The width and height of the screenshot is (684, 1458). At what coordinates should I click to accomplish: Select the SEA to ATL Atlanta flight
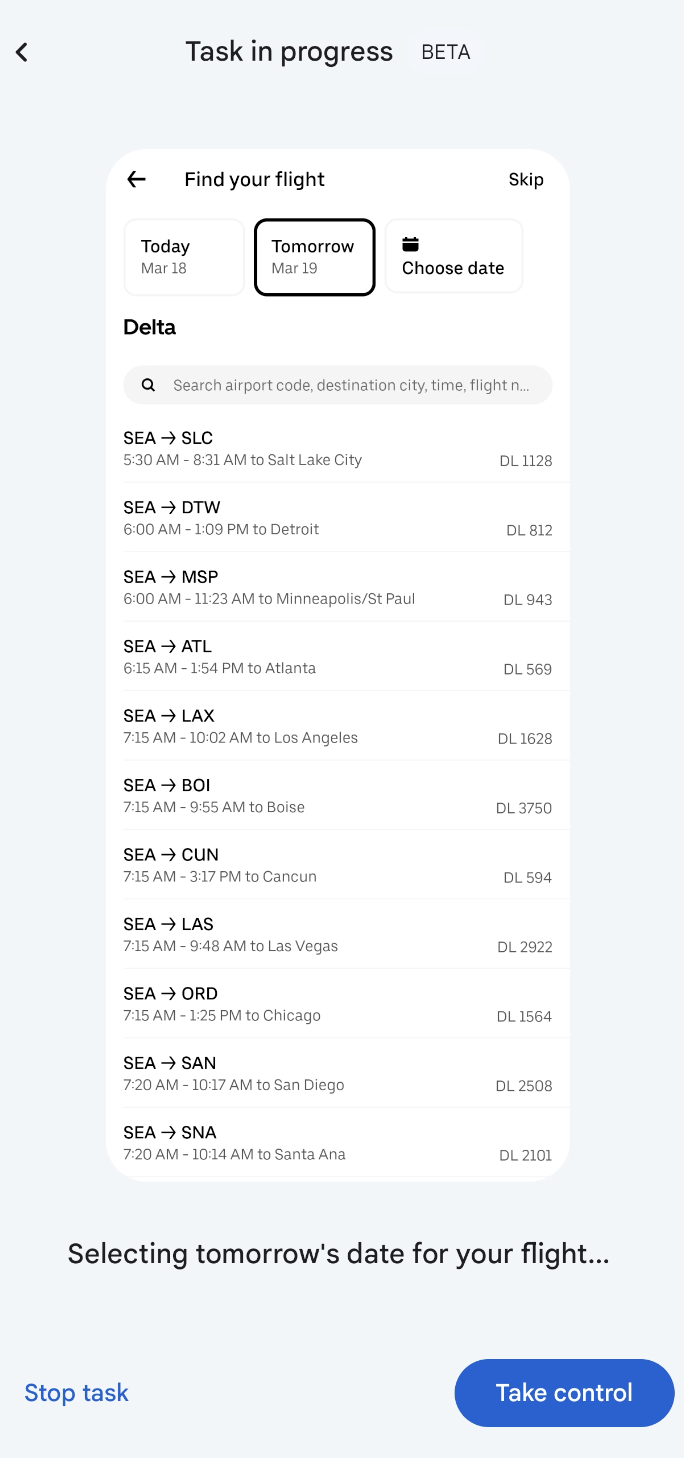click(337, 657)
